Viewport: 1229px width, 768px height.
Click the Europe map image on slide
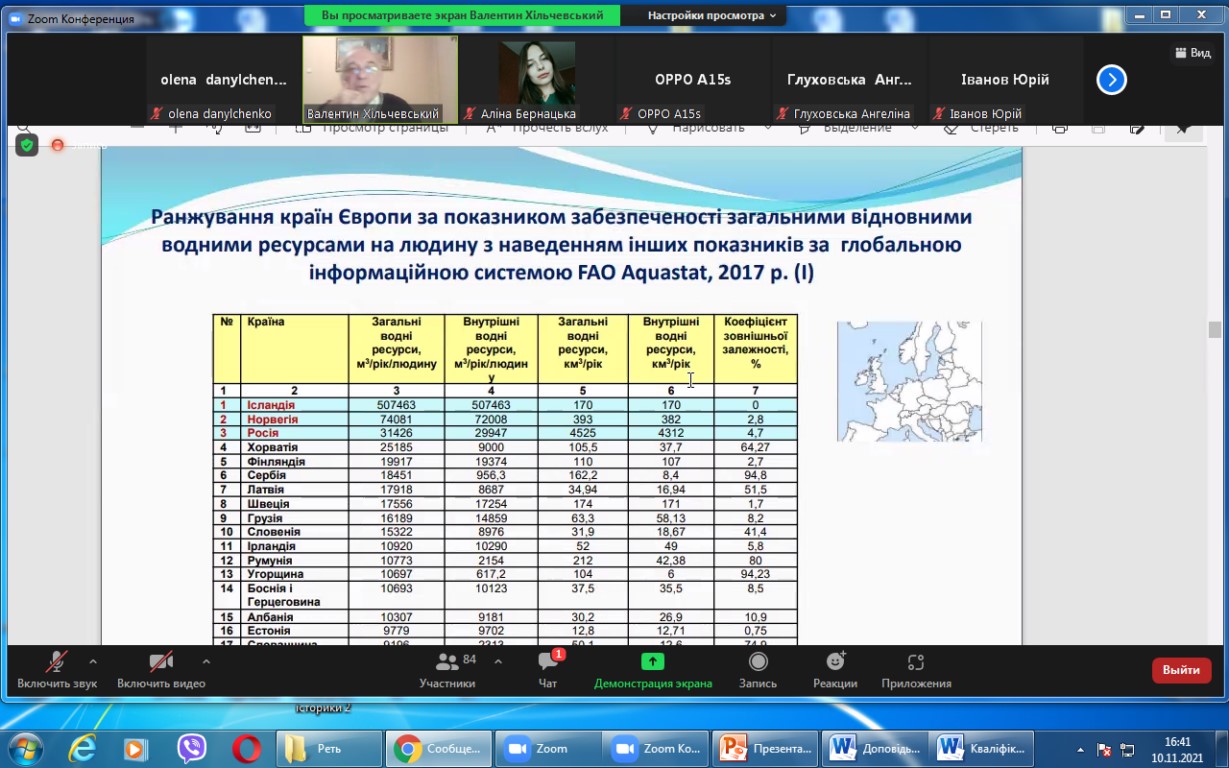point(909,381)
